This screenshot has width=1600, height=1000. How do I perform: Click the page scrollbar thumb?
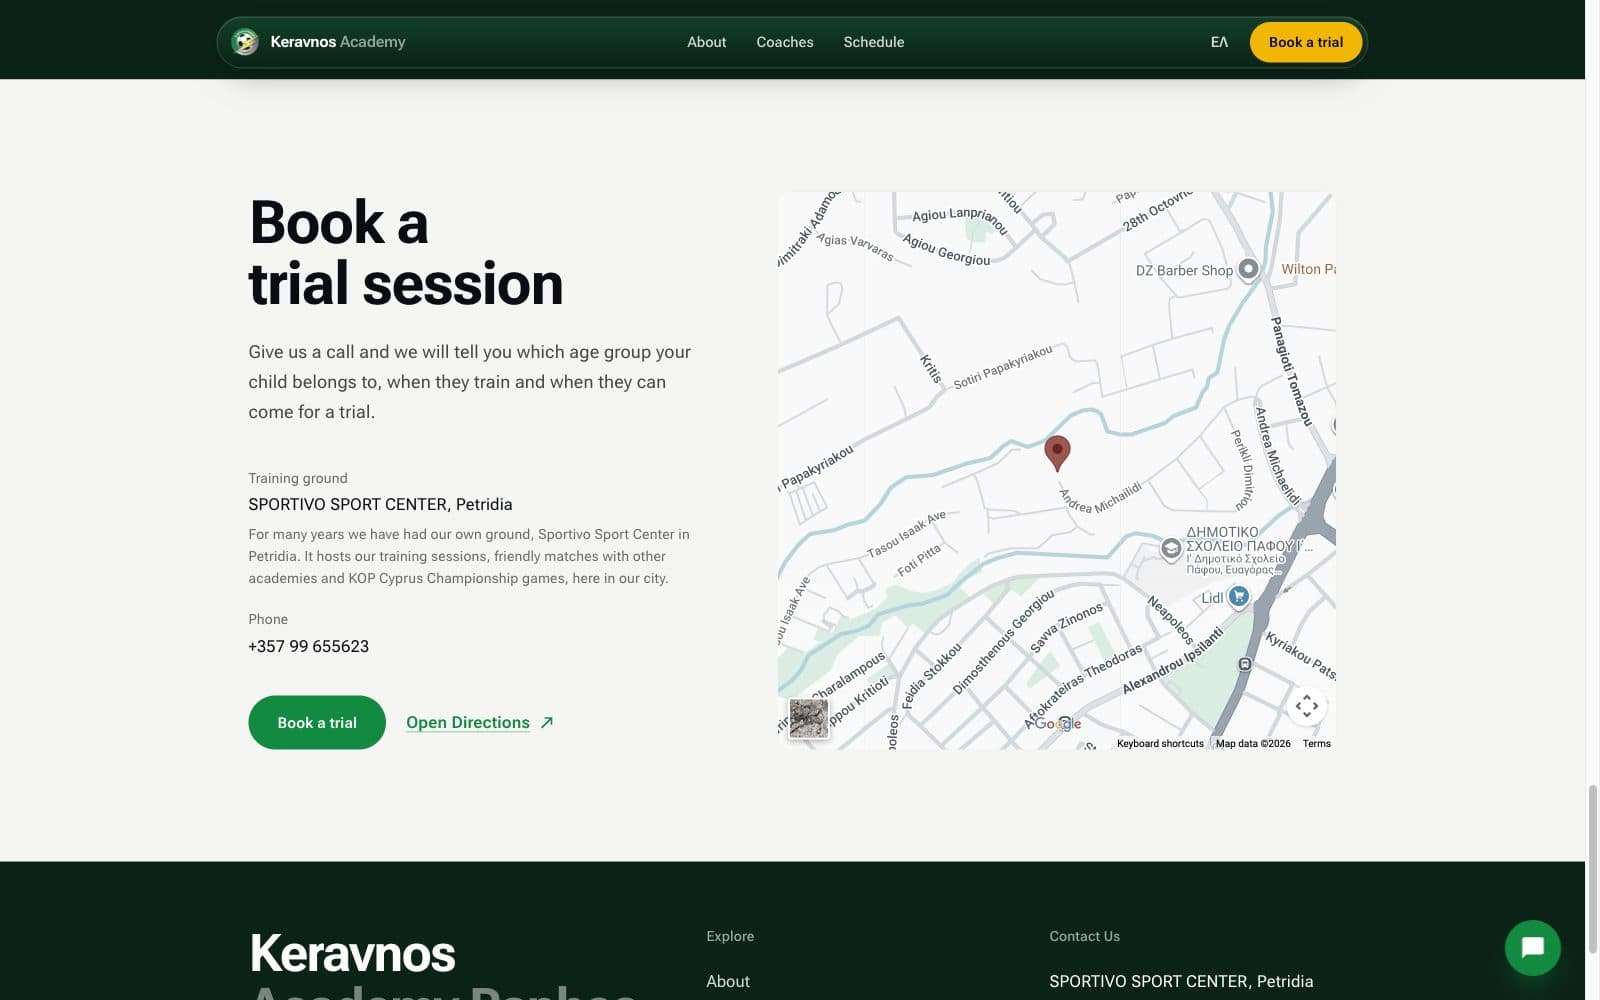click(1592, 870)
